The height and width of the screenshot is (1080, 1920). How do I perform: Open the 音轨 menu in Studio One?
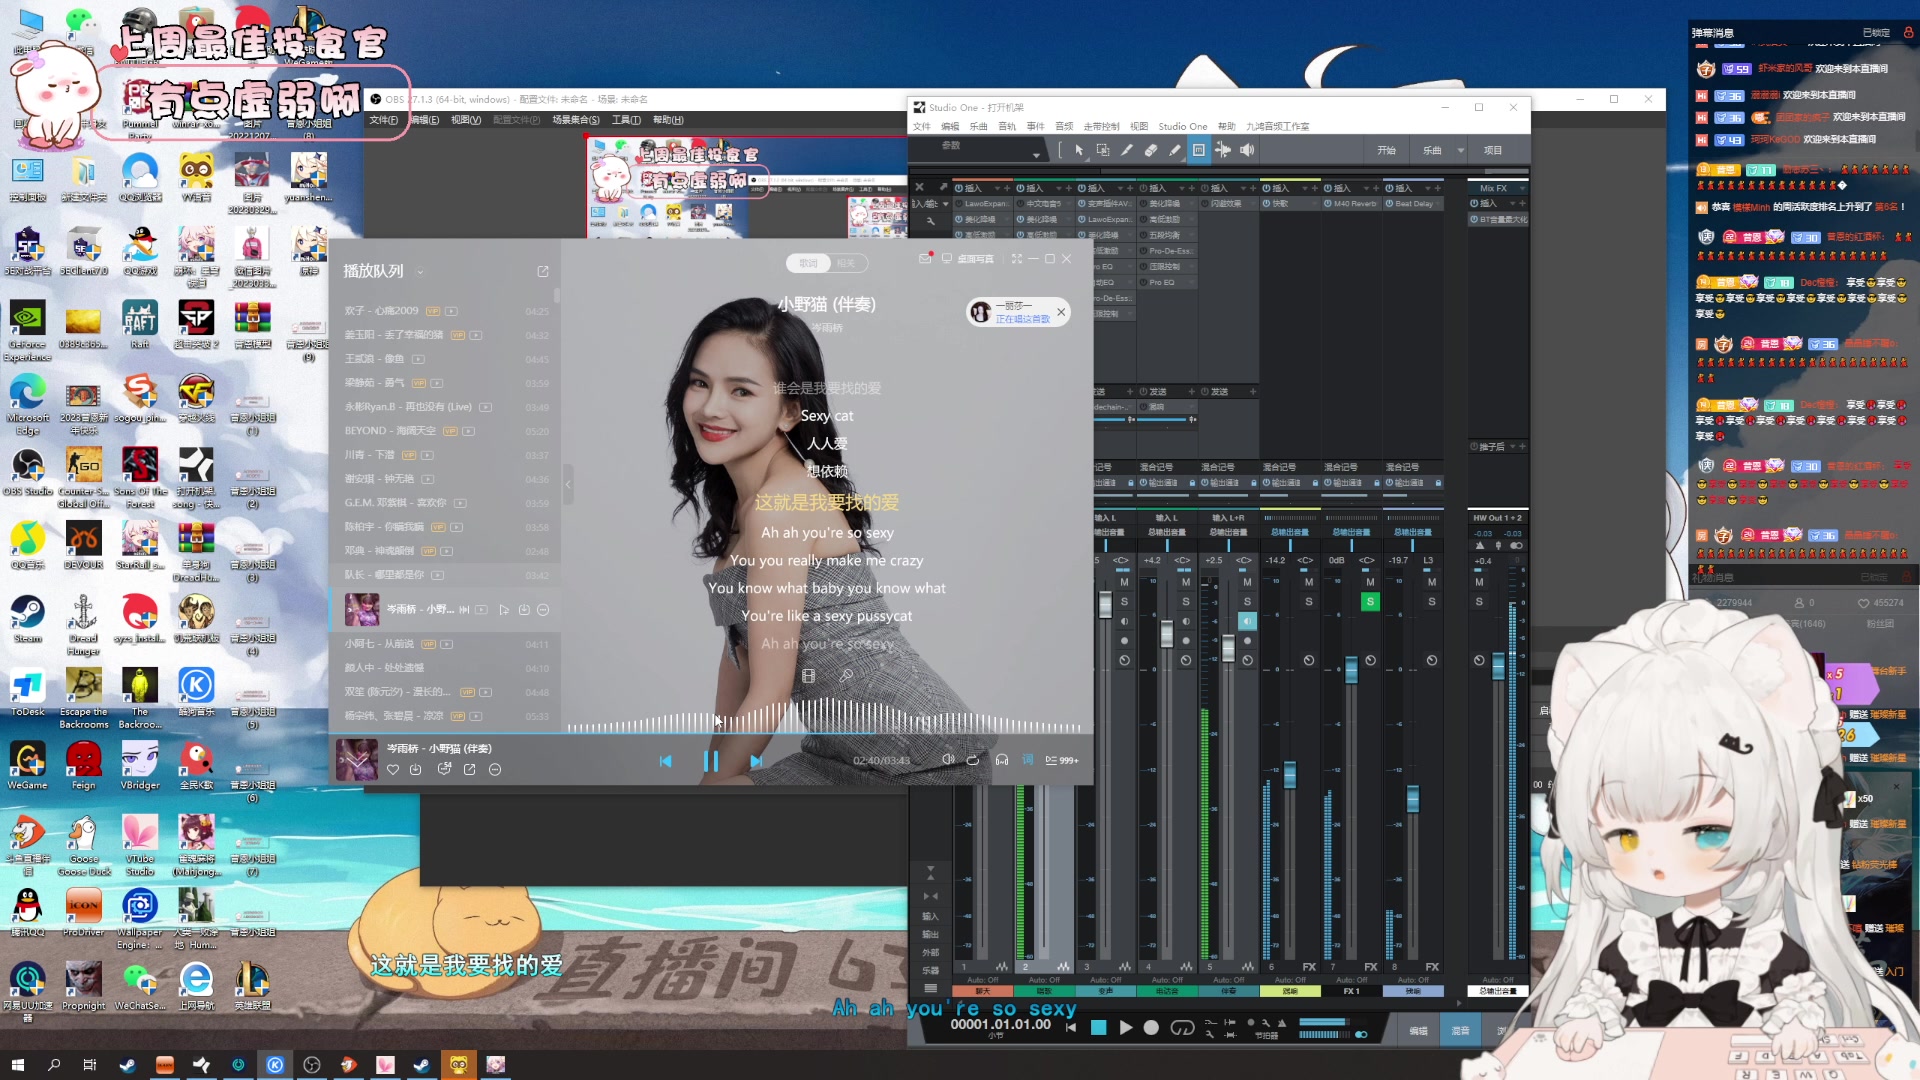pos(1007,127)
